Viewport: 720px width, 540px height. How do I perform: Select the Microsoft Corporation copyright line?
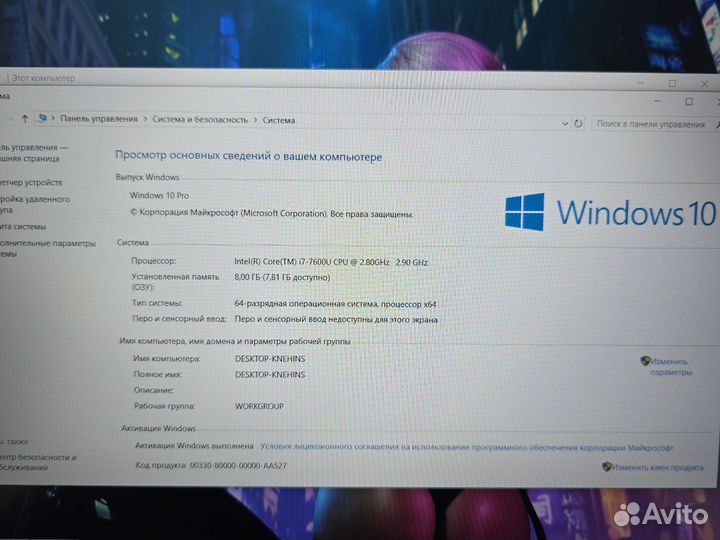(271, 213)
